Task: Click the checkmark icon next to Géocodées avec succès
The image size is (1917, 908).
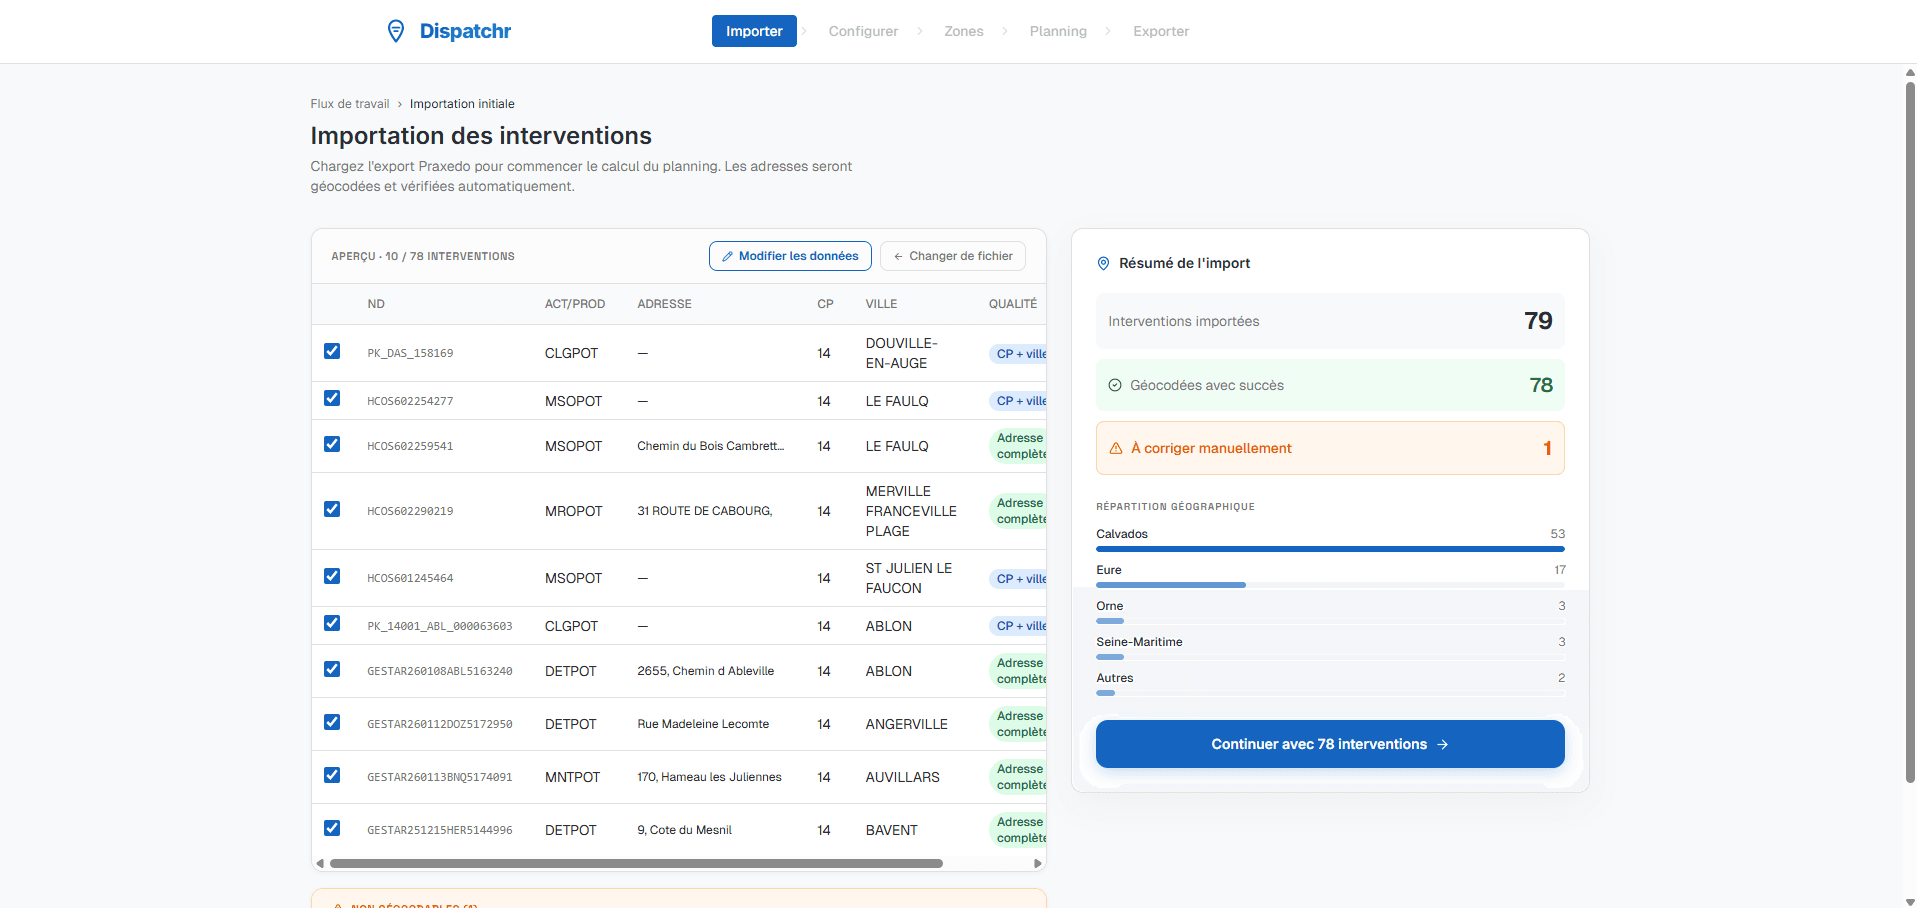Action: point(1114,385)
